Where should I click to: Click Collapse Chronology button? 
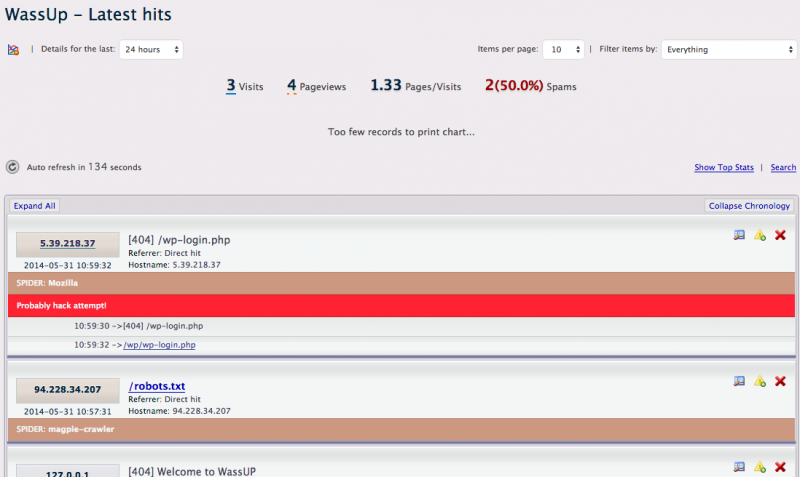[749, 206]
